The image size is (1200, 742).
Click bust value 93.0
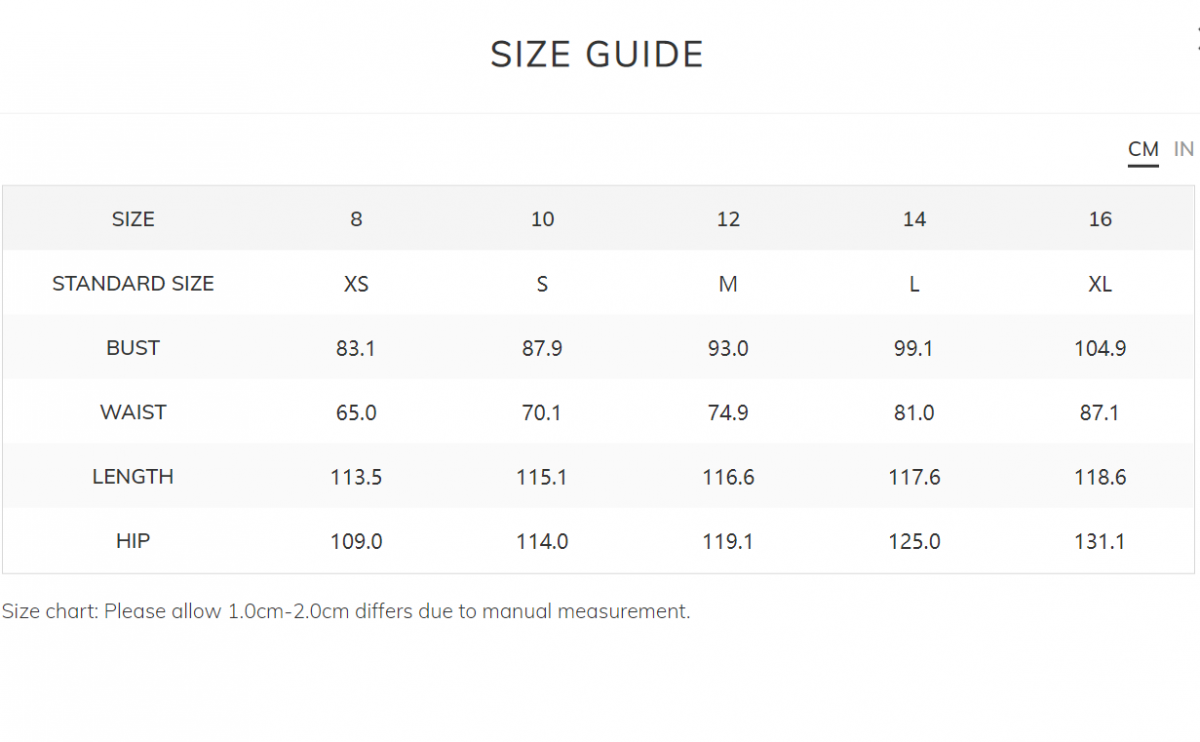coord(728,349)
